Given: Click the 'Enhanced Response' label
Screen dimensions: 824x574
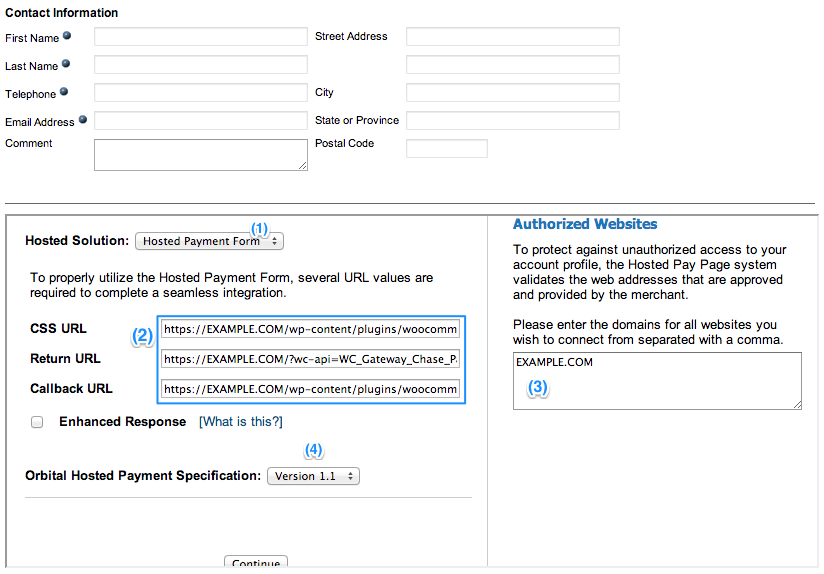Looking at the screenshot, I should (122, 422).
